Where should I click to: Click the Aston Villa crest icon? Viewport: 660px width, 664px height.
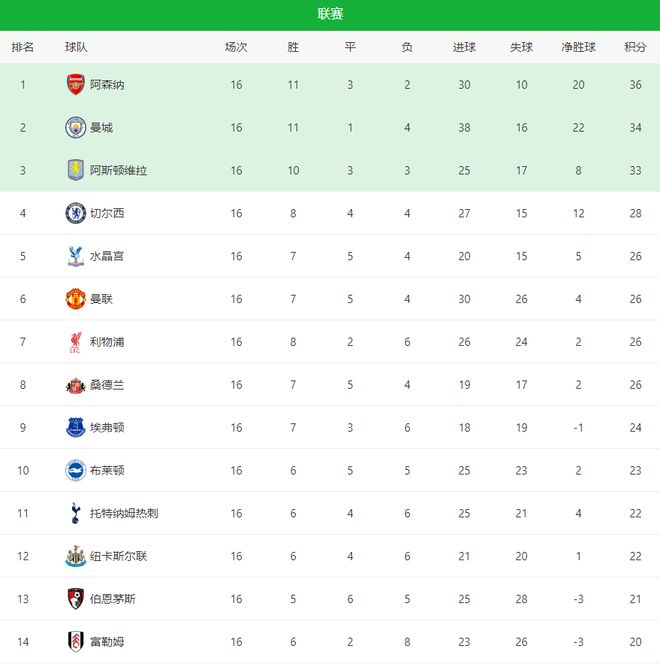coord(75,170)
